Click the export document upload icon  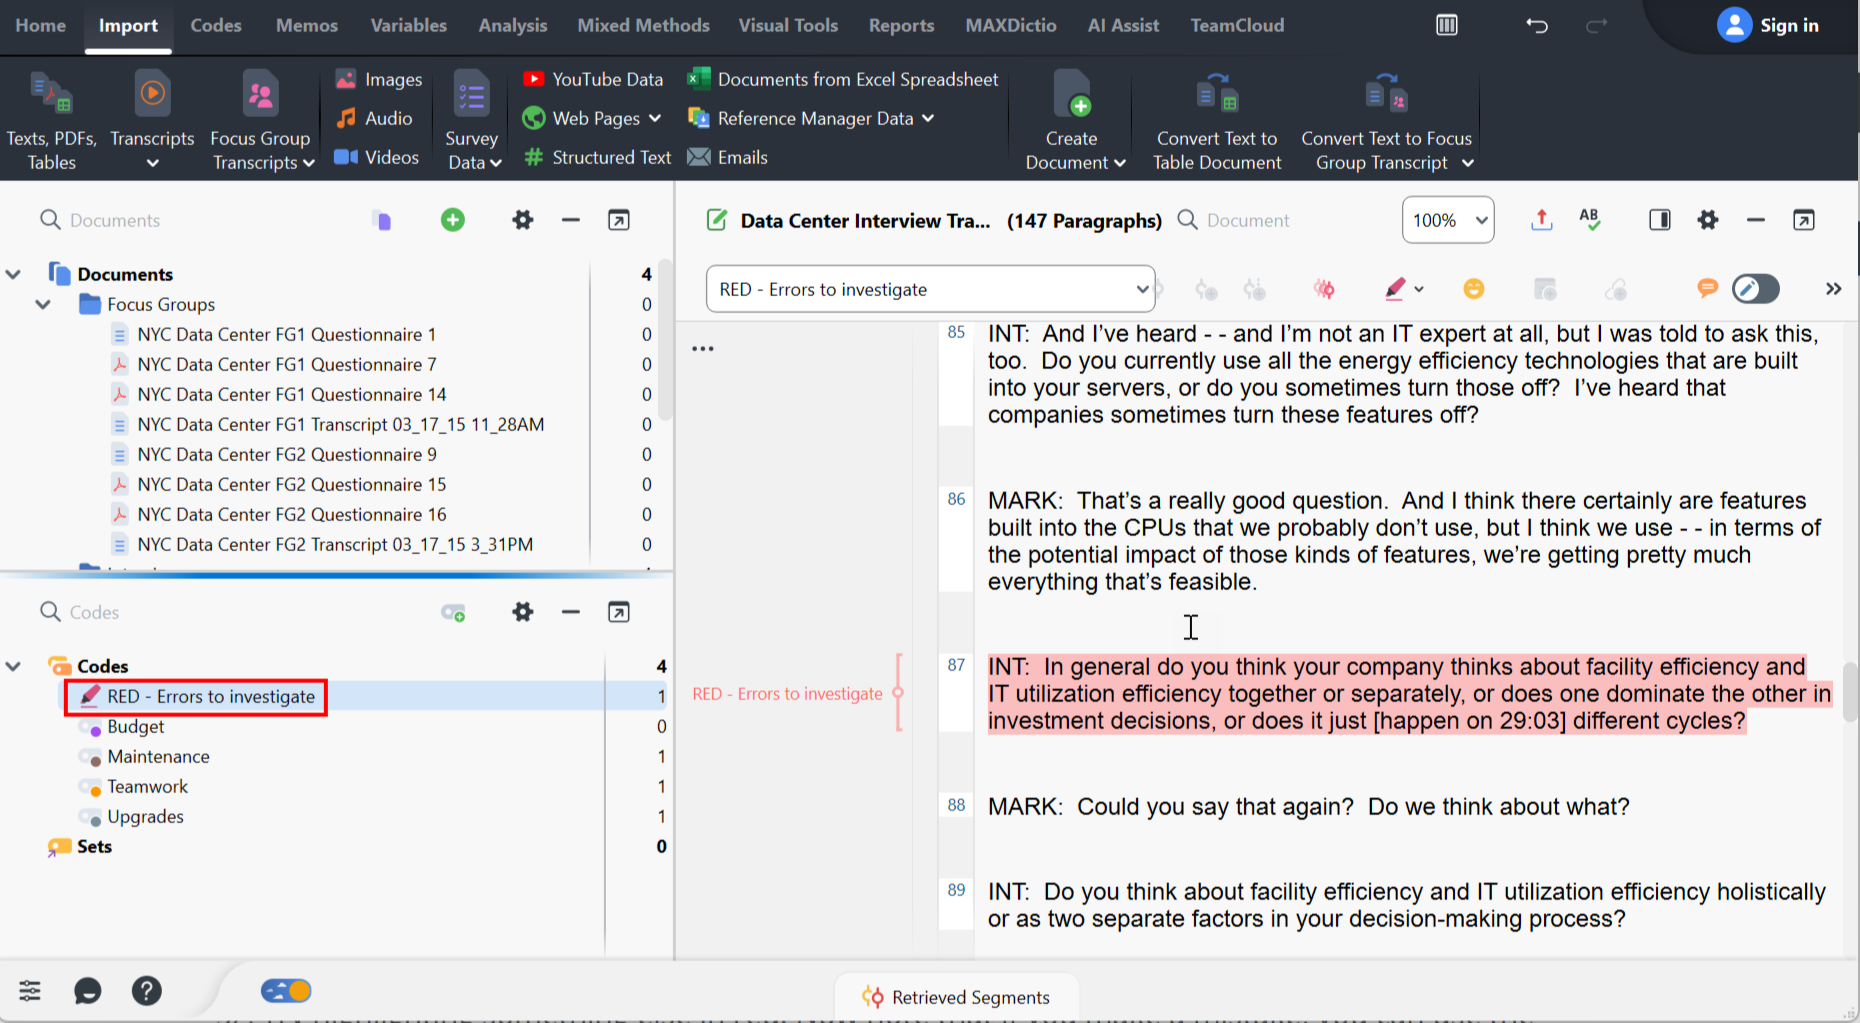1541,220
